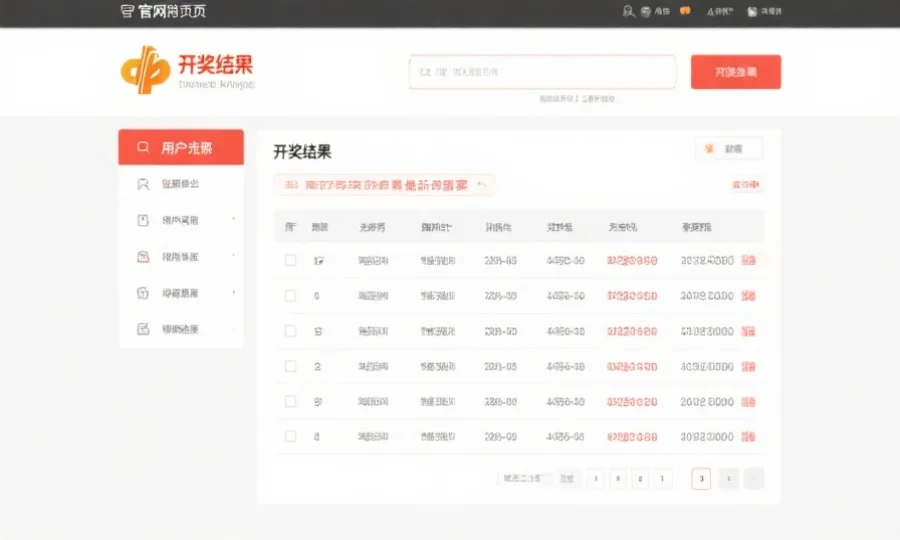Image resolution: width=900 pixels, height=540 pixels.
Task: Open the fourth sidebar menu entry label
Action: pos(180,293)
